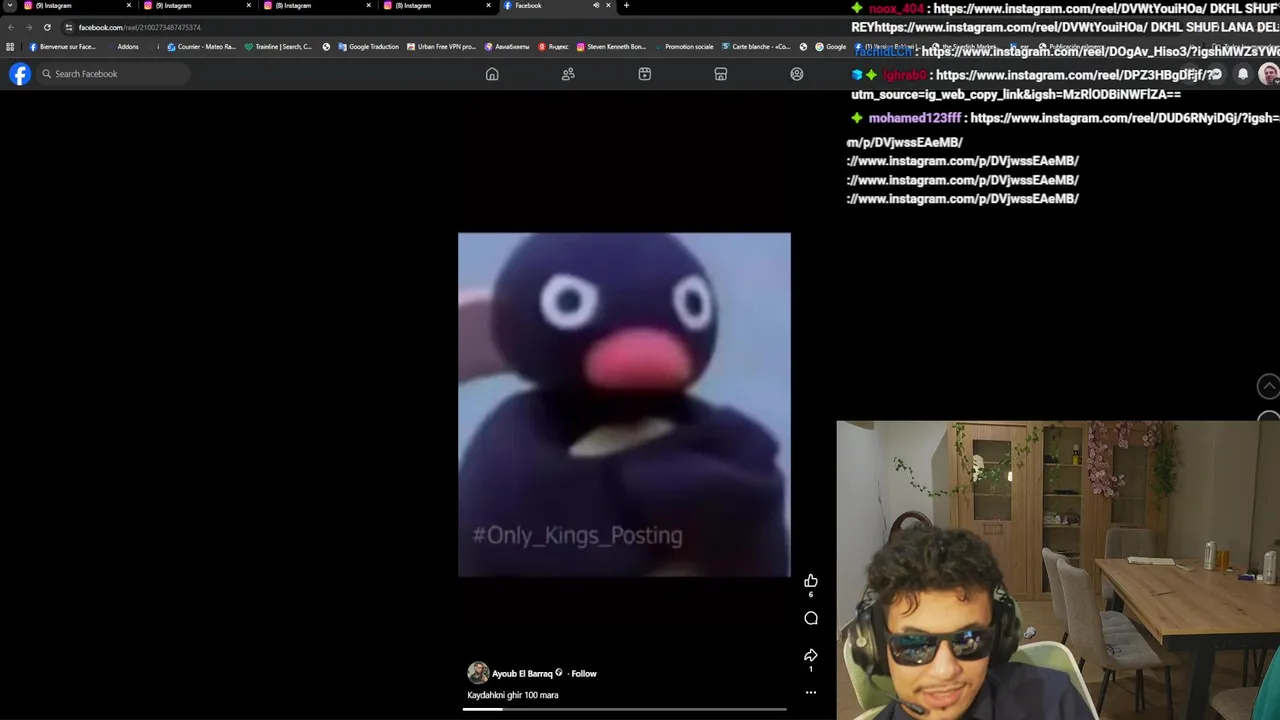
Task: Click chat username mohamed123fff
Action: click(x=915, y=118)
